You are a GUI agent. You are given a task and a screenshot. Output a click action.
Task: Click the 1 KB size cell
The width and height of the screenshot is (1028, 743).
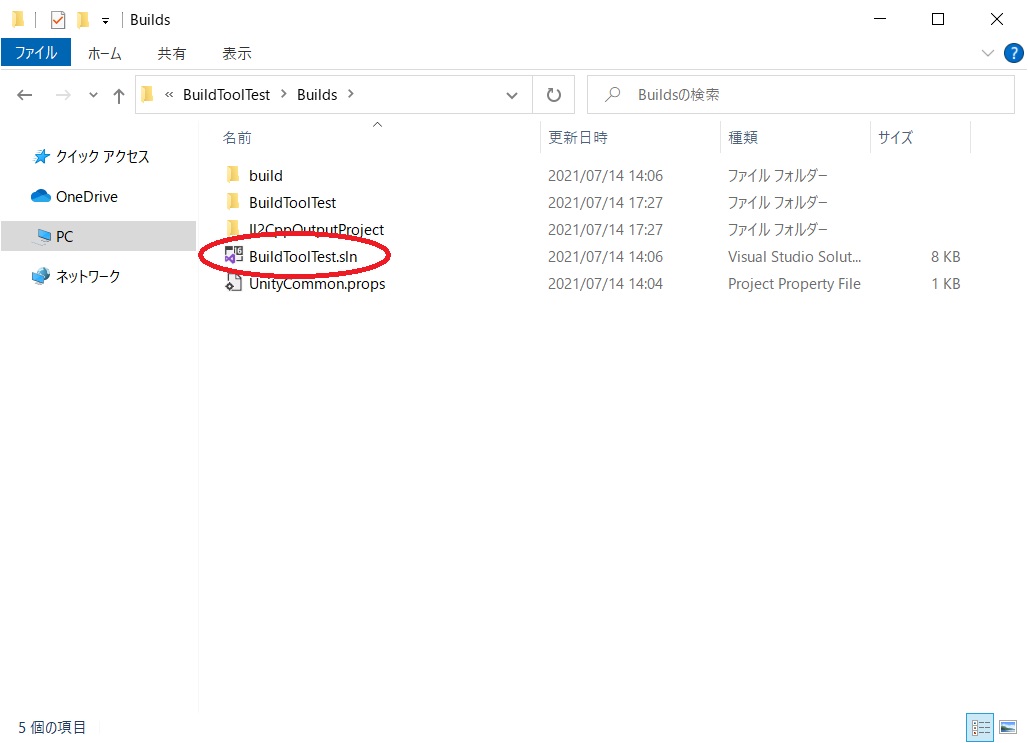pyautogui.click(x=945, y=284)
